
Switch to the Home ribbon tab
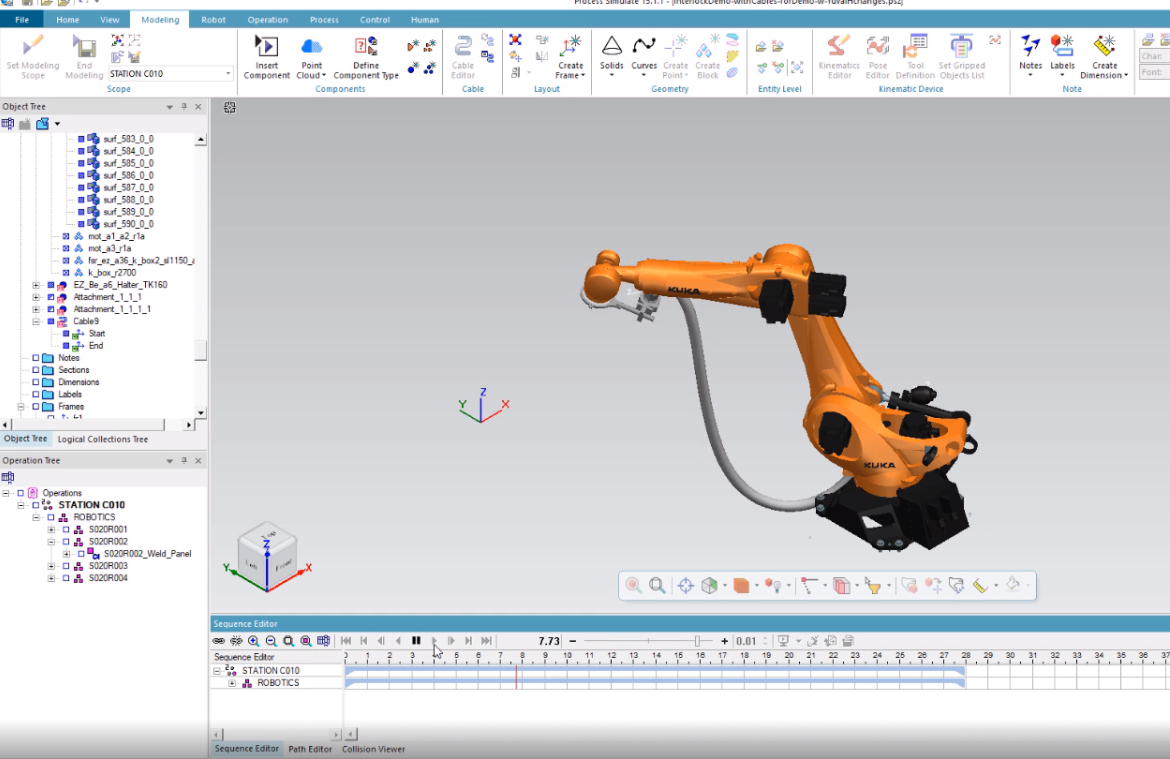click(67, 18)
